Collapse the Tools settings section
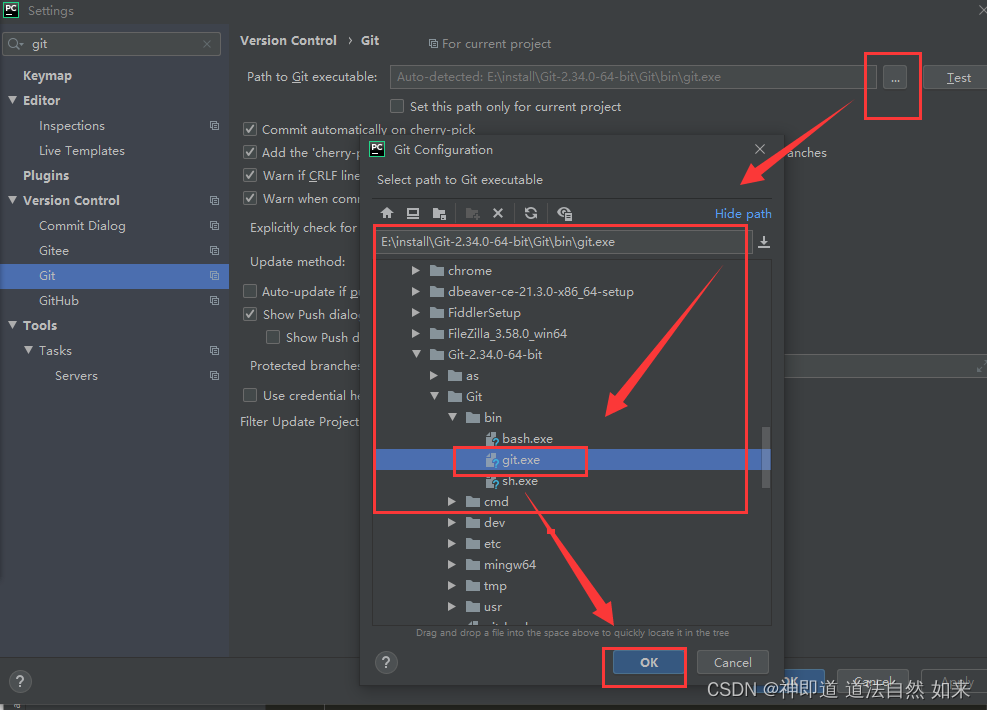Image resolution: width=987 pixels, height=710 pixels. (x=13, y=325)
